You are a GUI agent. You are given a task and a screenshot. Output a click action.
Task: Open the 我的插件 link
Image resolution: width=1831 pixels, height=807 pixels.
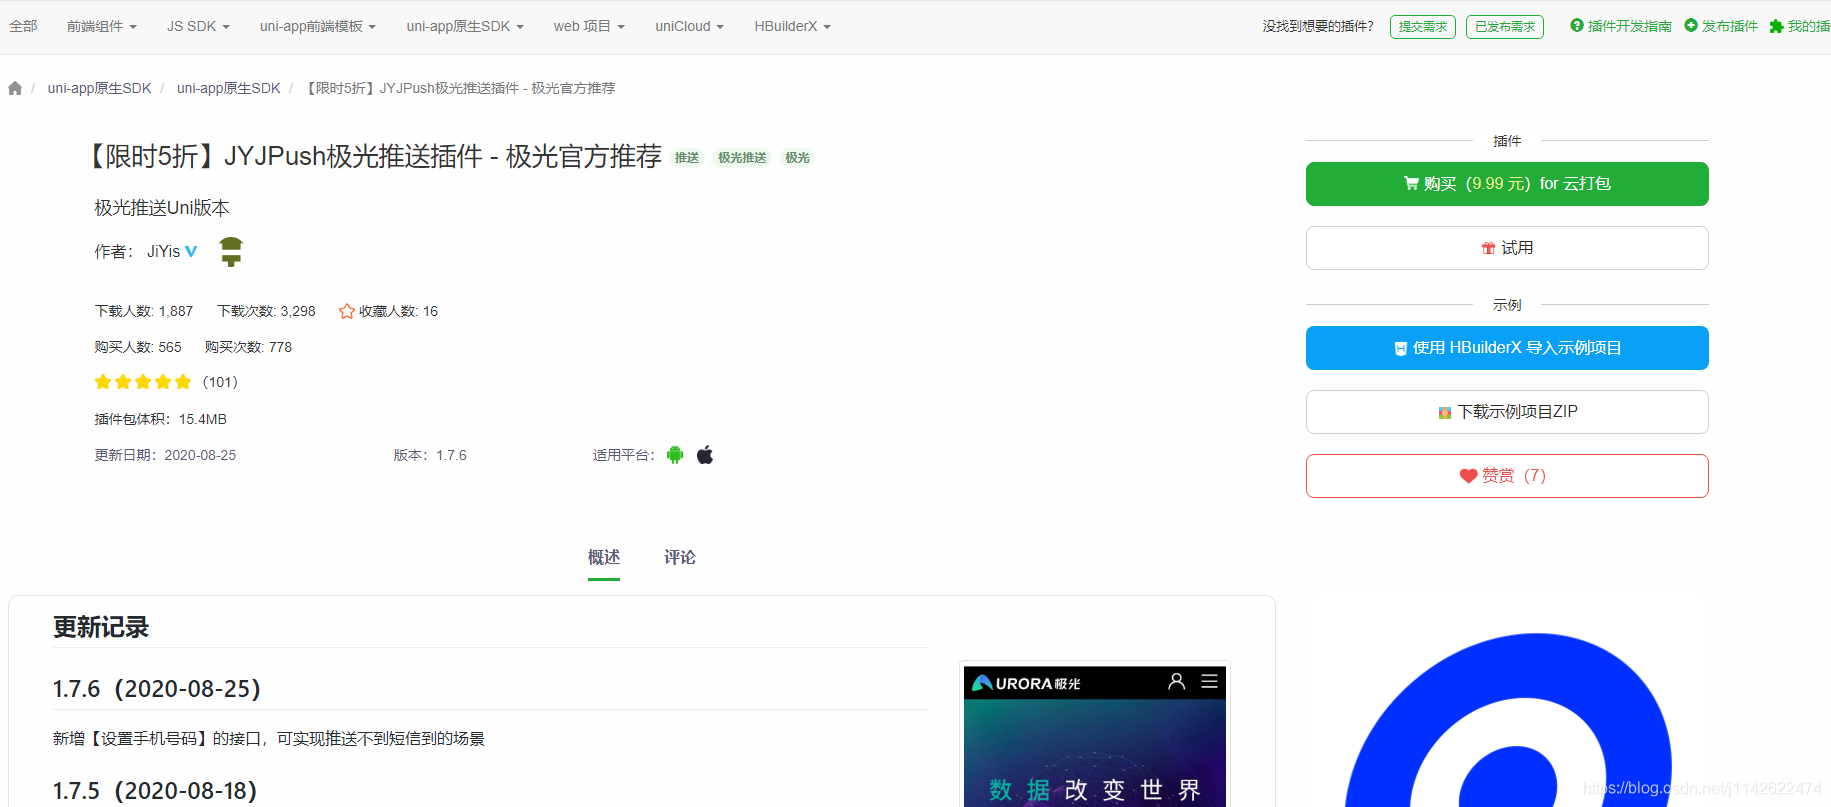(1800, 26)
